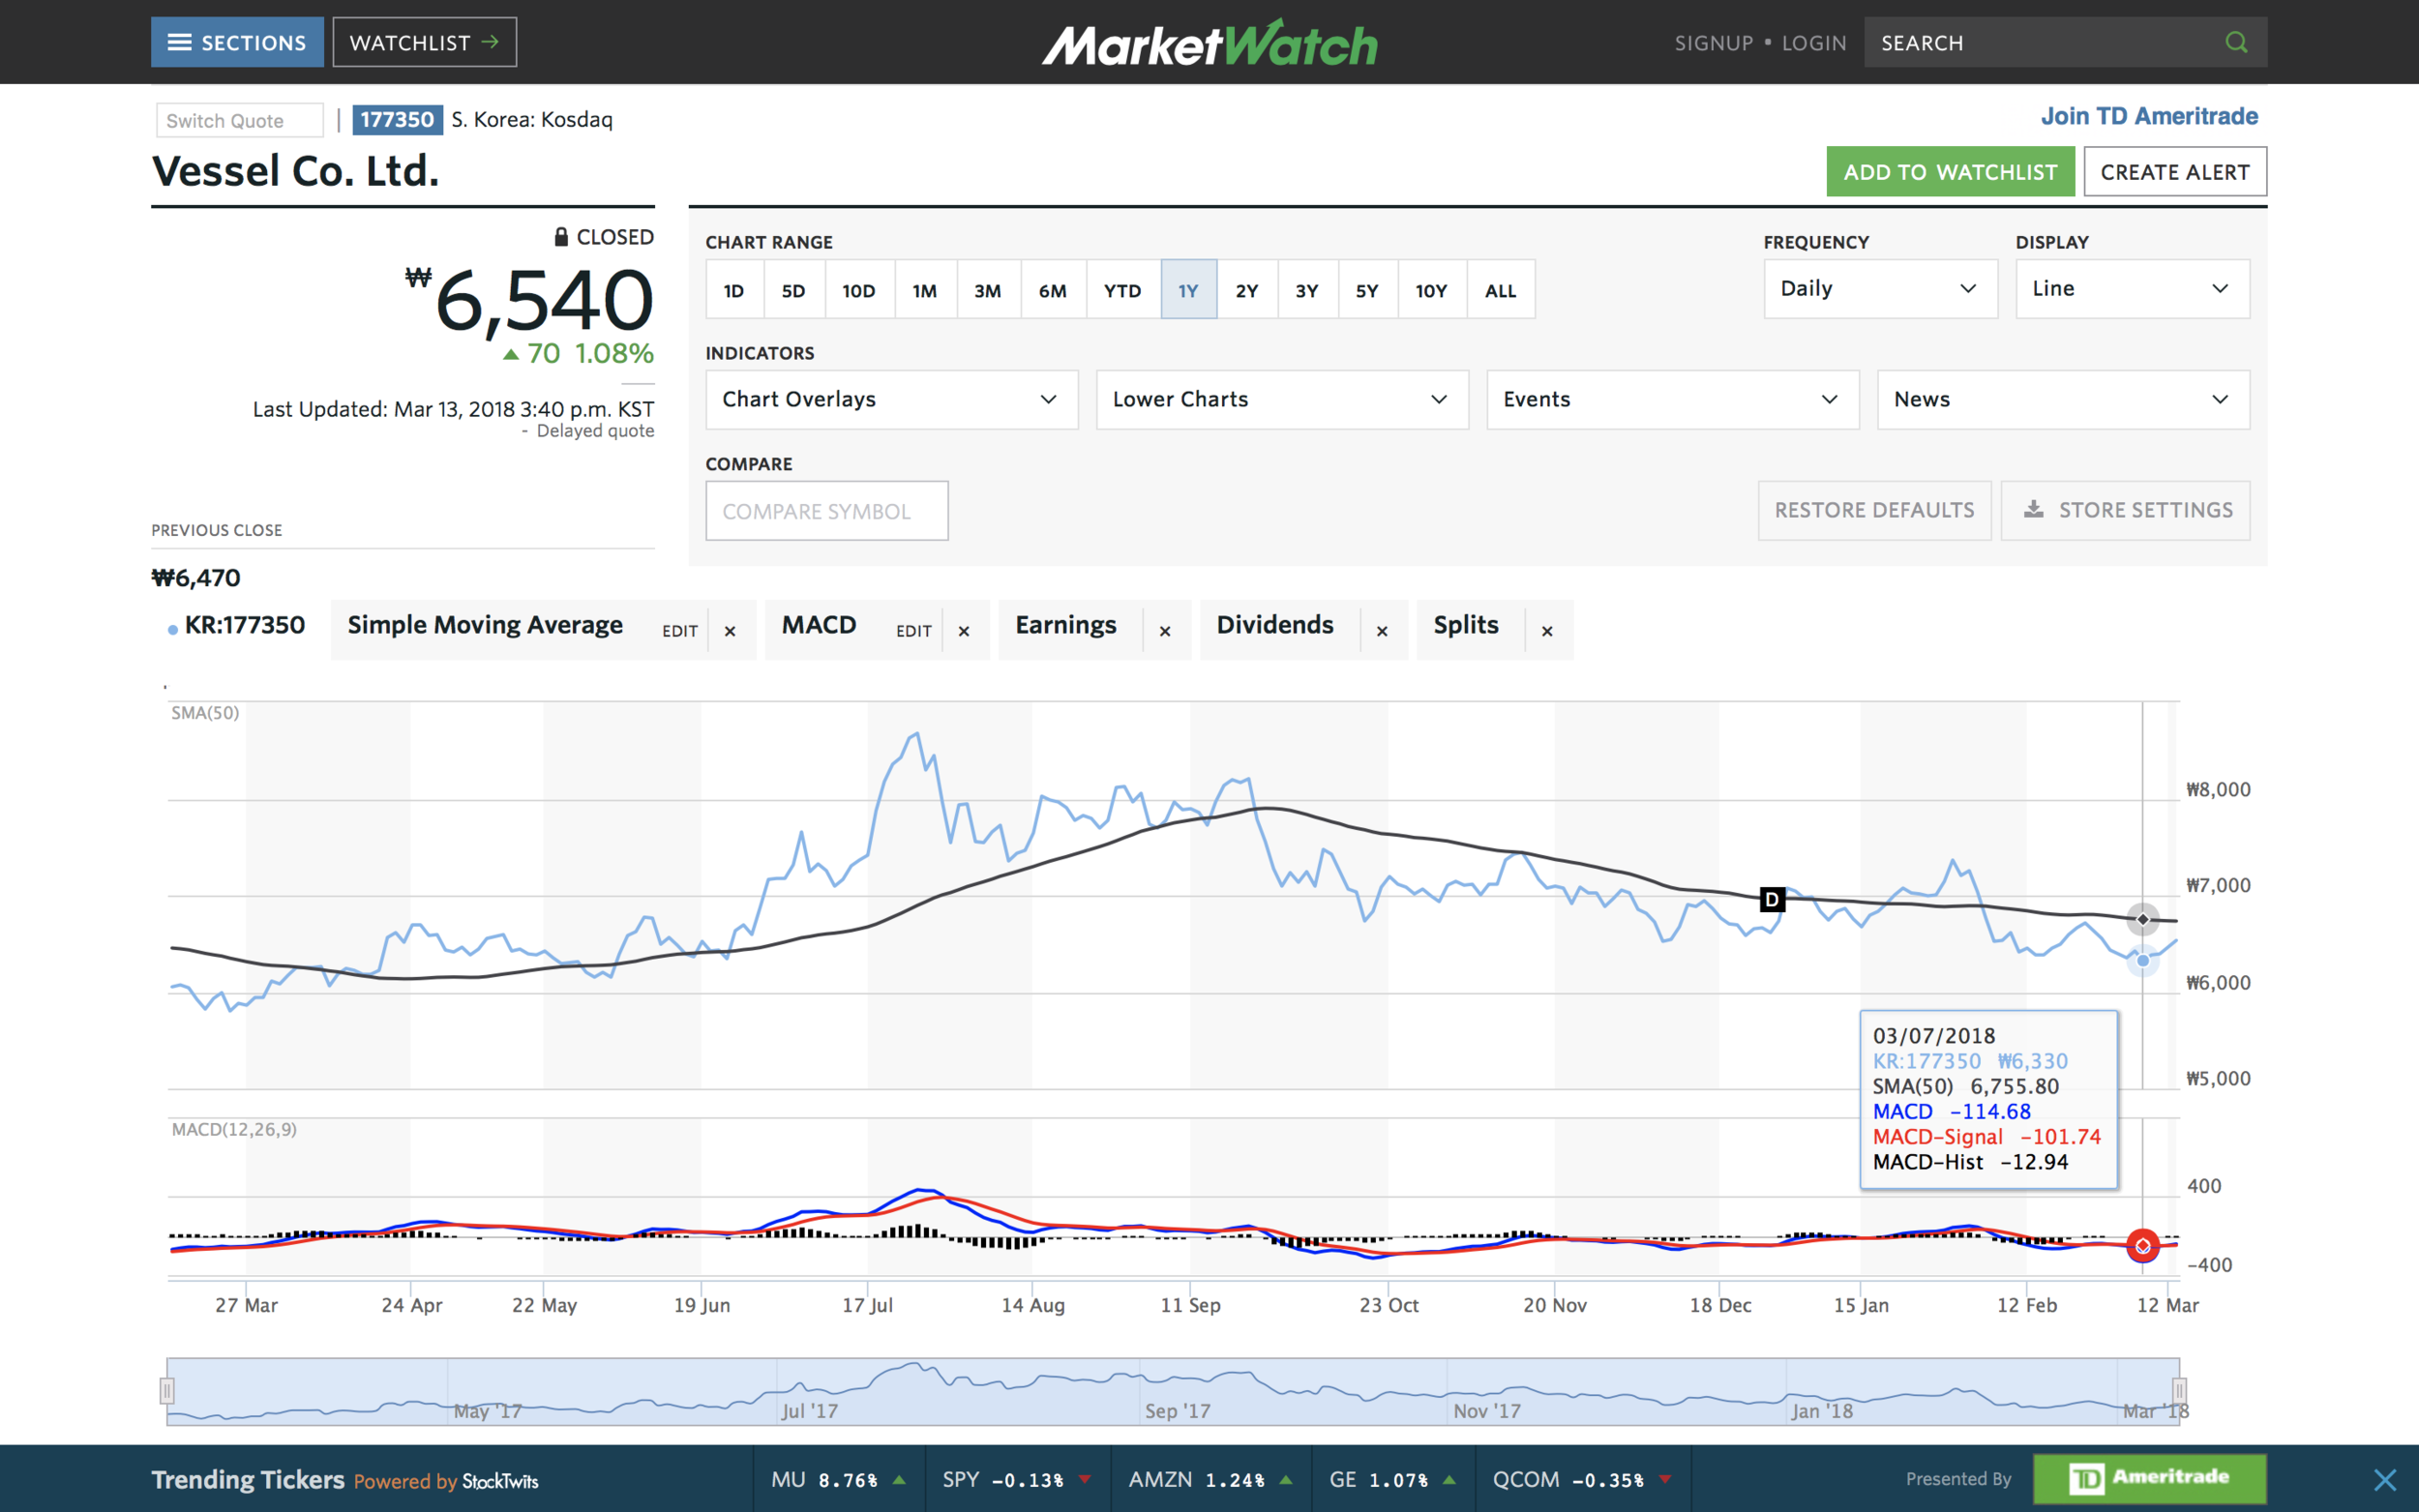
Task: Click the Signup link
Action: coord(1713,43)
